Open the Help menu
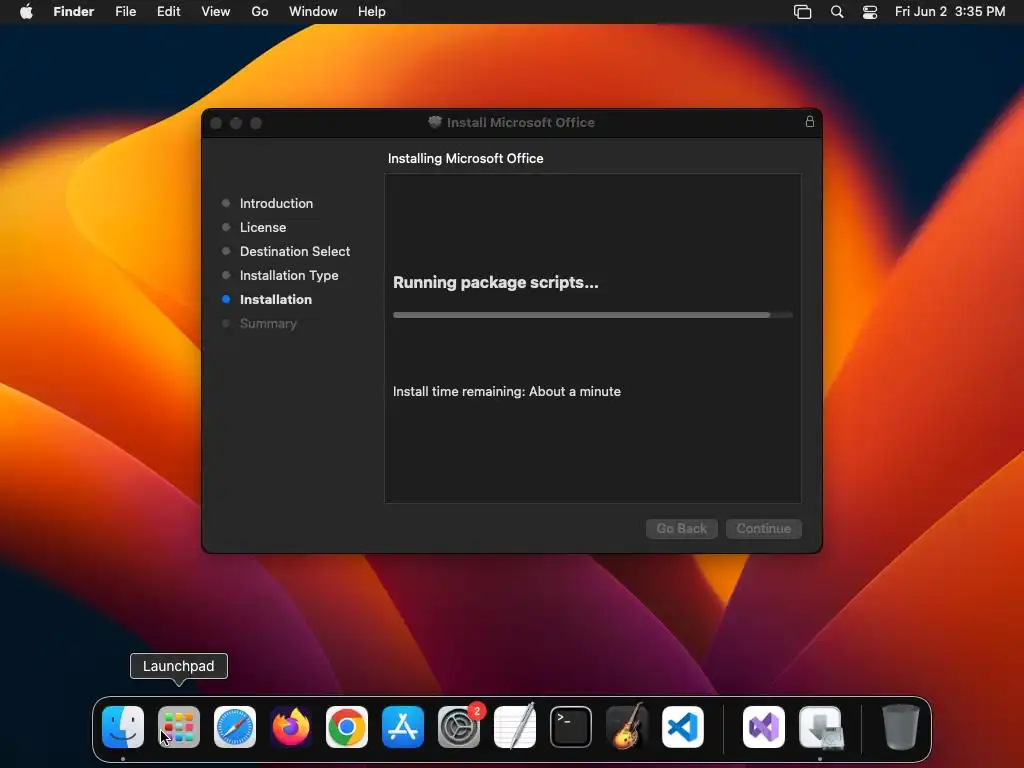 tap(372, 12)
